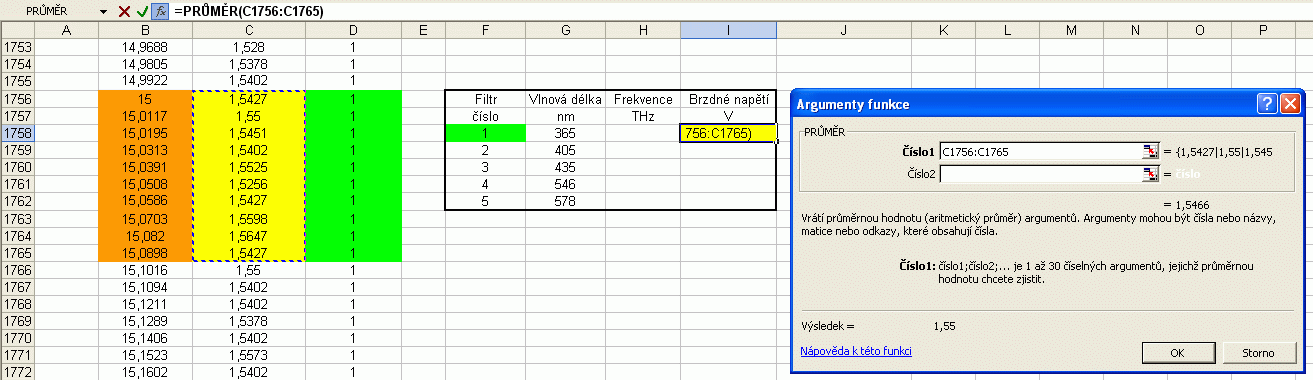1313x380 pixels.
Task: Click cell containing 15,1016
Action: click(x=145, y=270)
